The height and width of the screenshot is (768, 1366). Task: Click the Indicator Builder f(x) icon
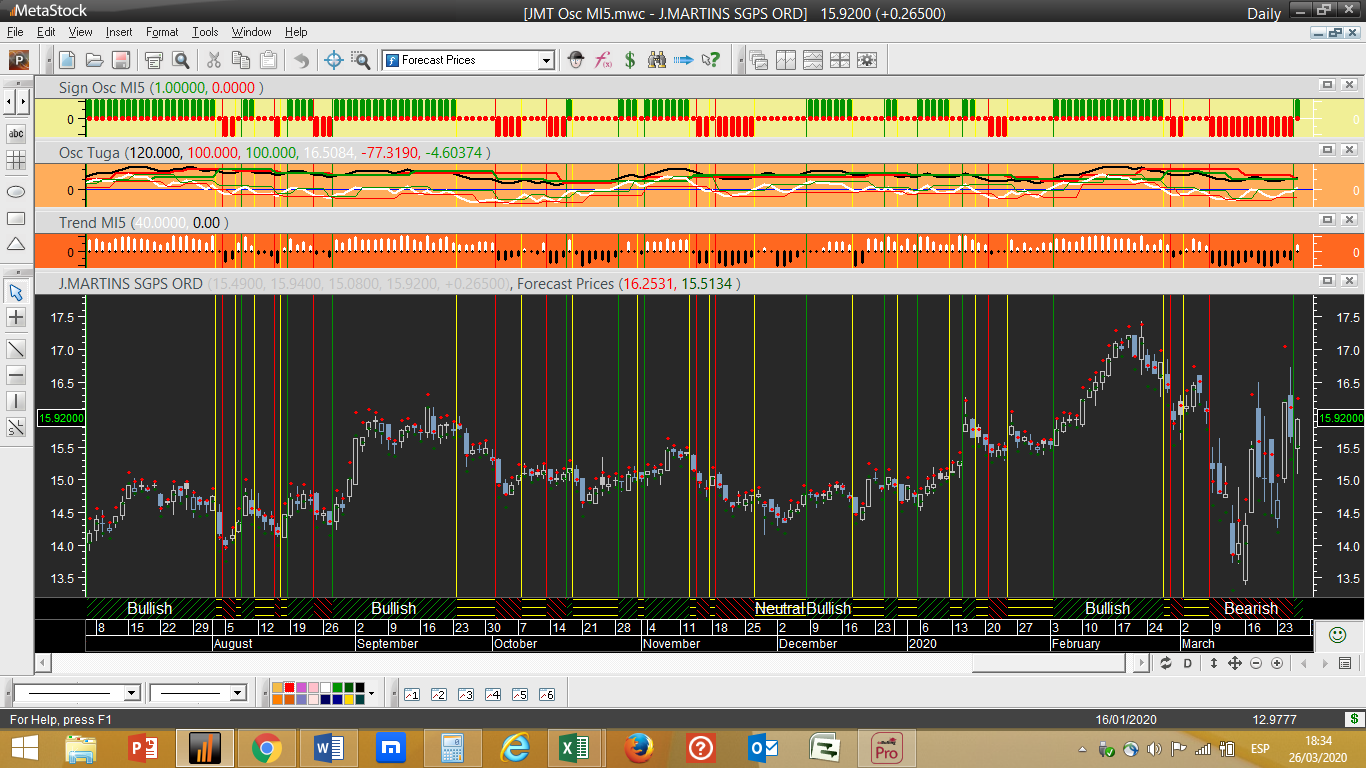[603, 60]
